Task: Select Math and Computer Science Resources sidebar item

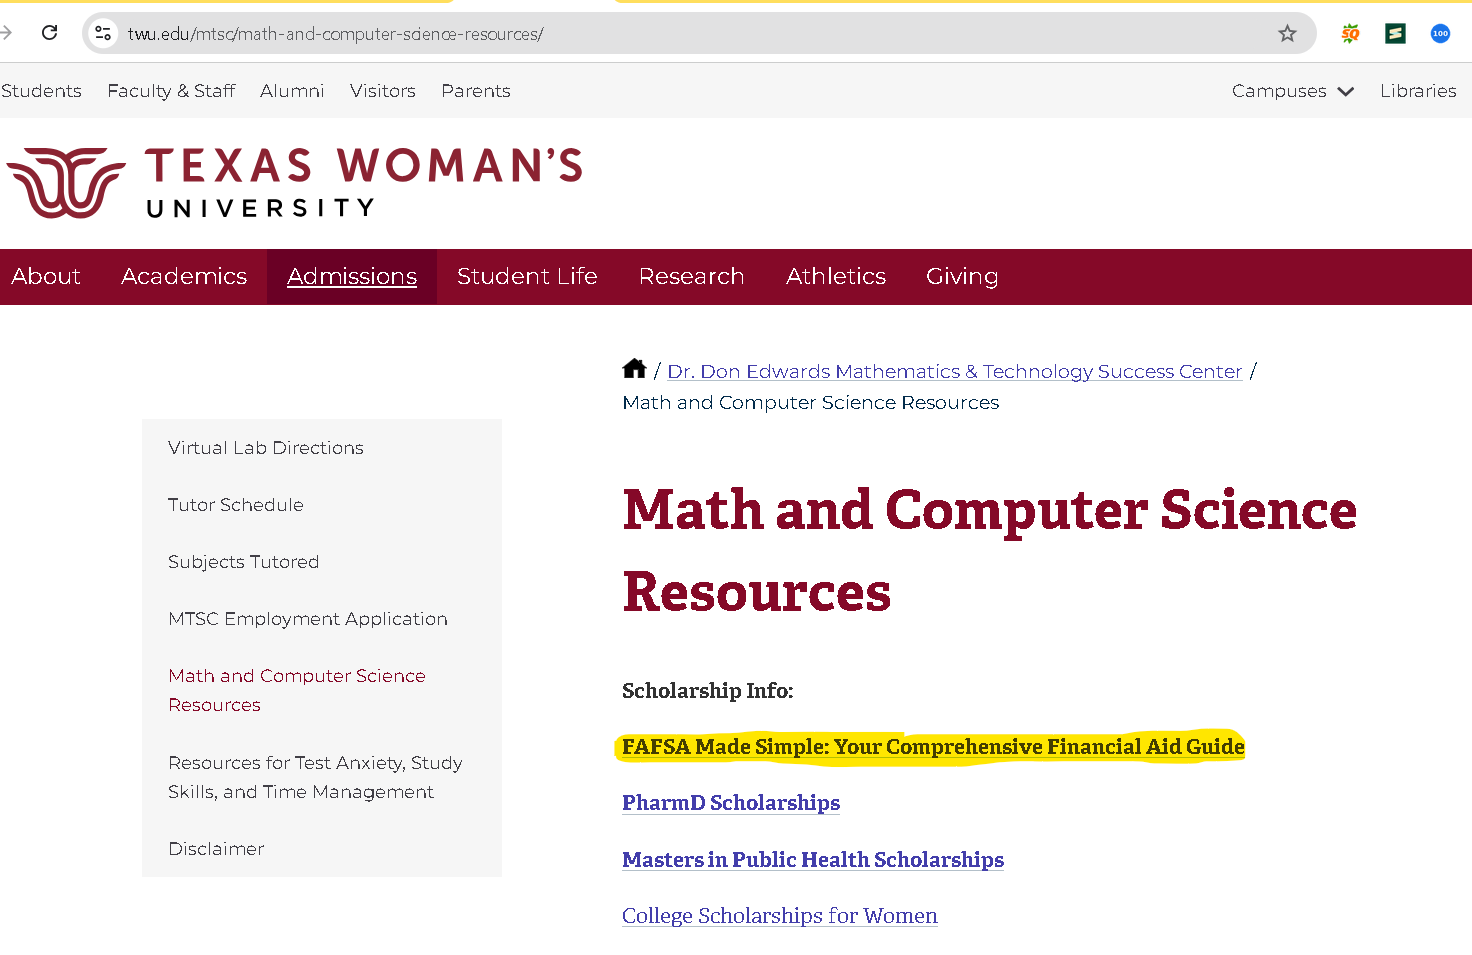Action: coord(297,690)
